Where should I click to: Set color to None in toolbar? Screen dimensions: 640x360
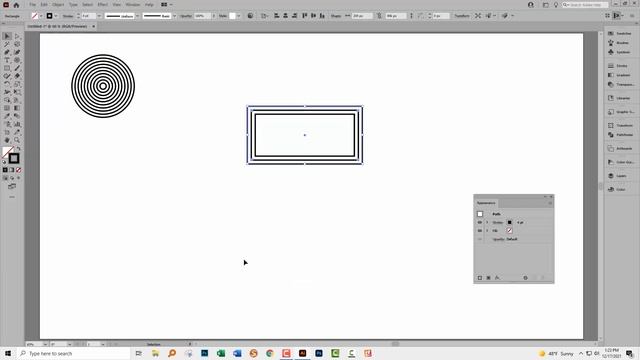click(18, 170)
